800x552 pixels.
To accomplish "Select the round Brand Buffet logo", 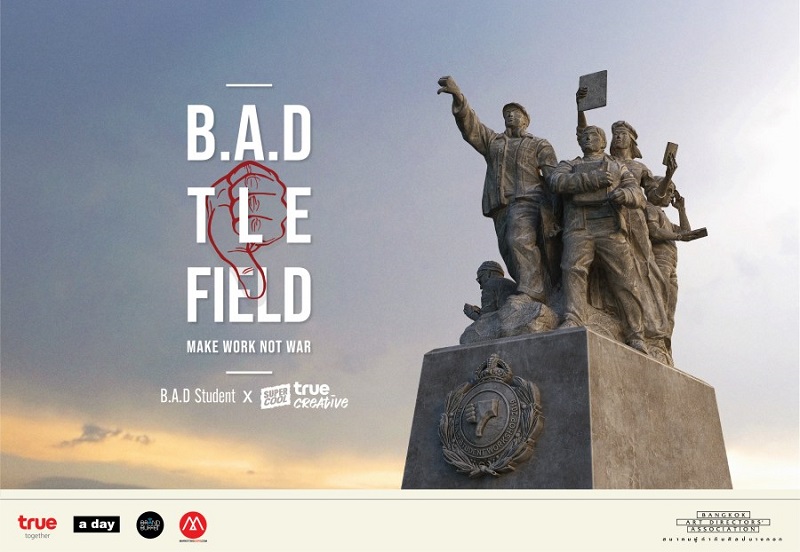I will pyautogui.click(x=150, y=525).
